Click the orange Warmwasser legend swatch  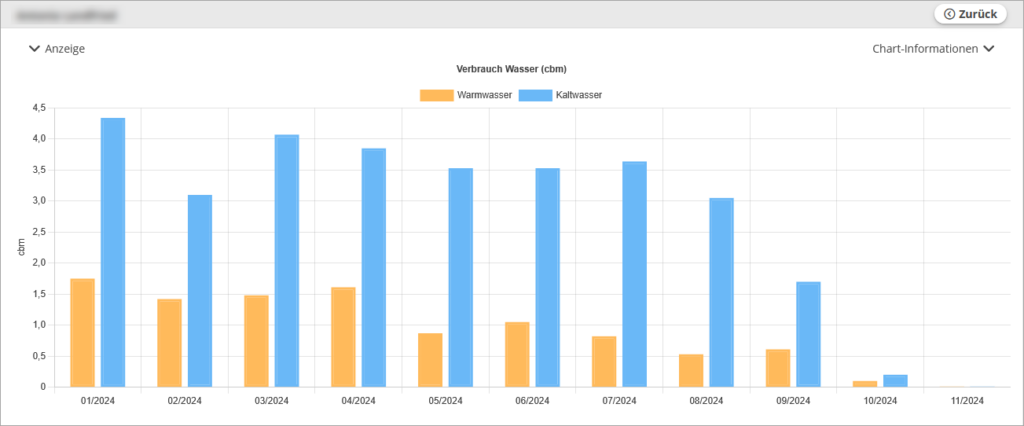(436, 95)
